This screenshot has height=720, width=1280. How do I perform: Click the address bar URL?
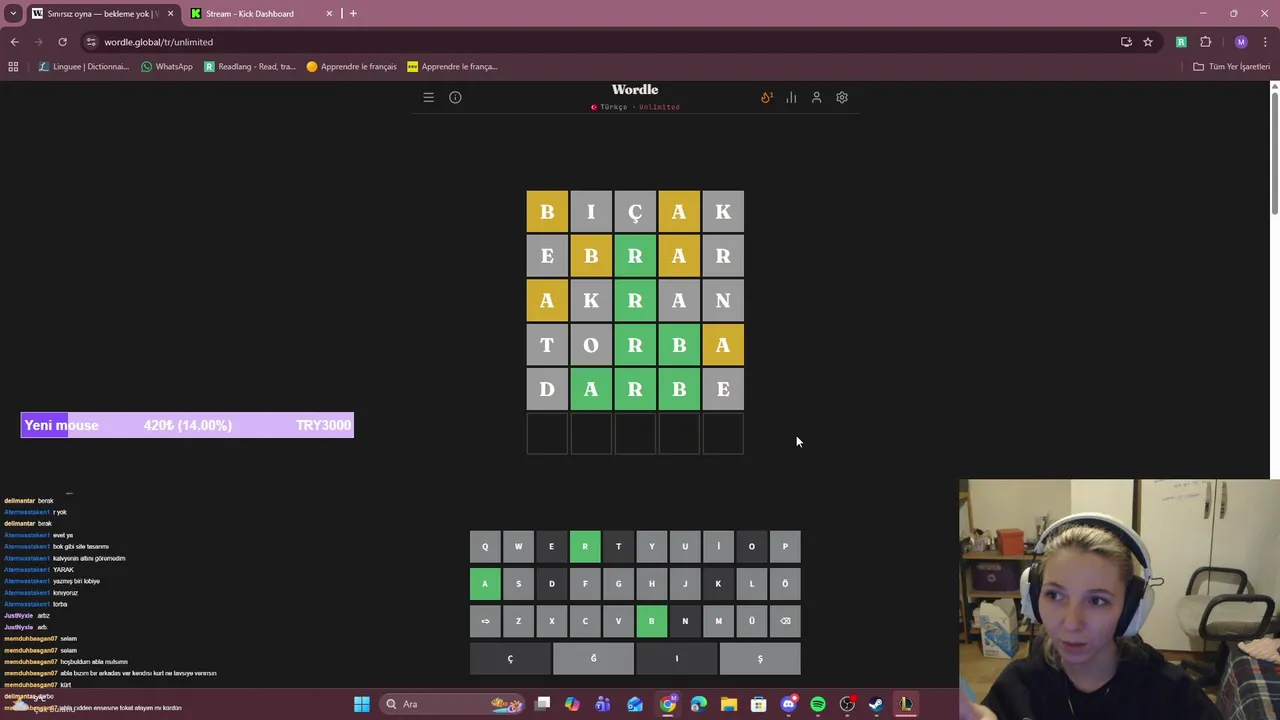point(159,42)
